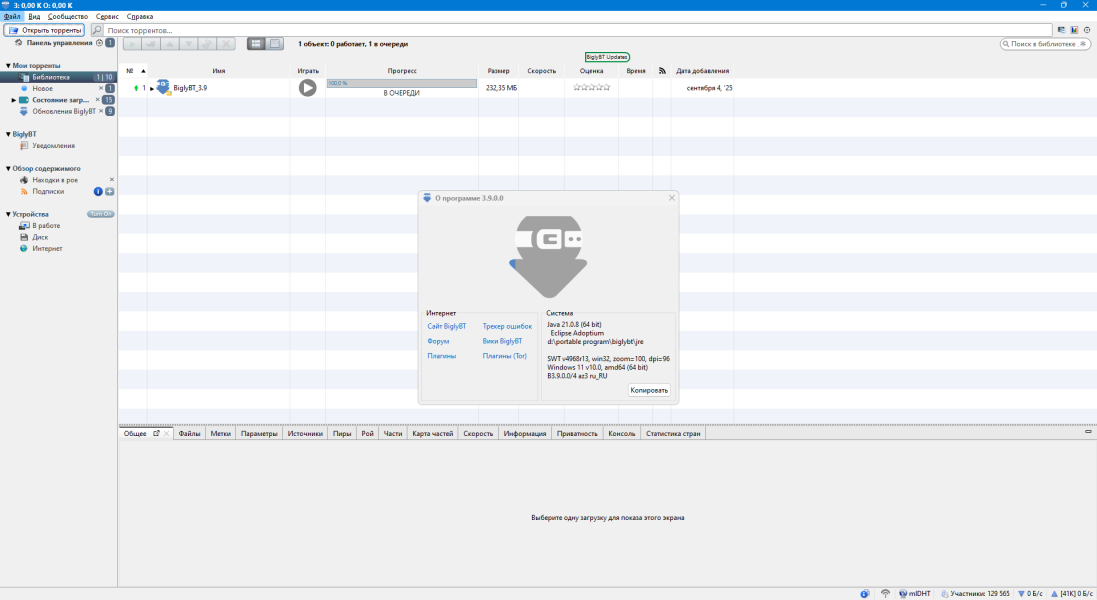Viewport: 1097px width, 600px height.
Task: Click the plus icon to add subscription
Action: (x=110, y=191)
